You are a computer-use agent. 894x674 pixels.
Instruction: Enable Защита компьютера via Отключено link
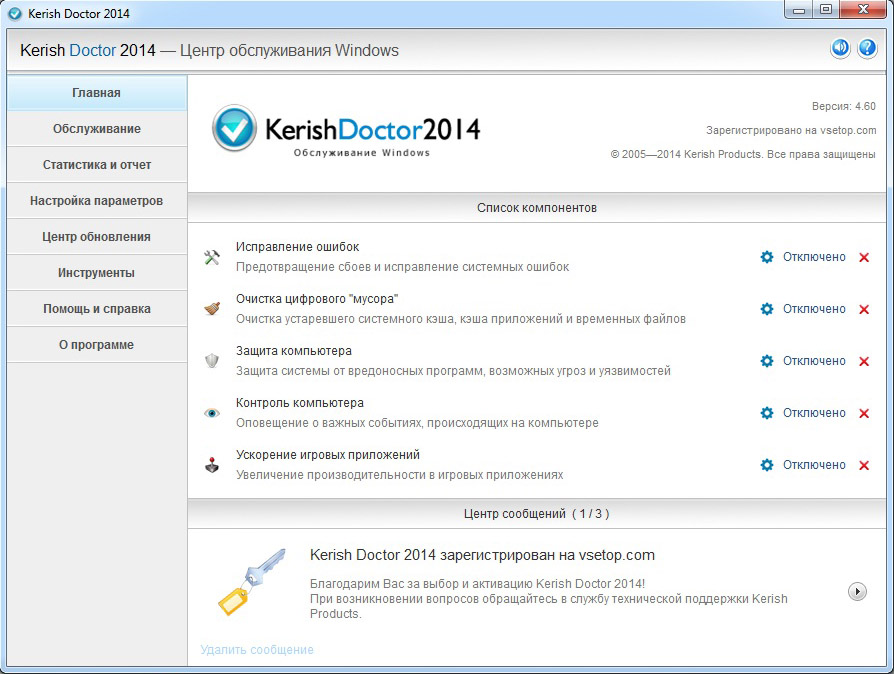(814, 361)
